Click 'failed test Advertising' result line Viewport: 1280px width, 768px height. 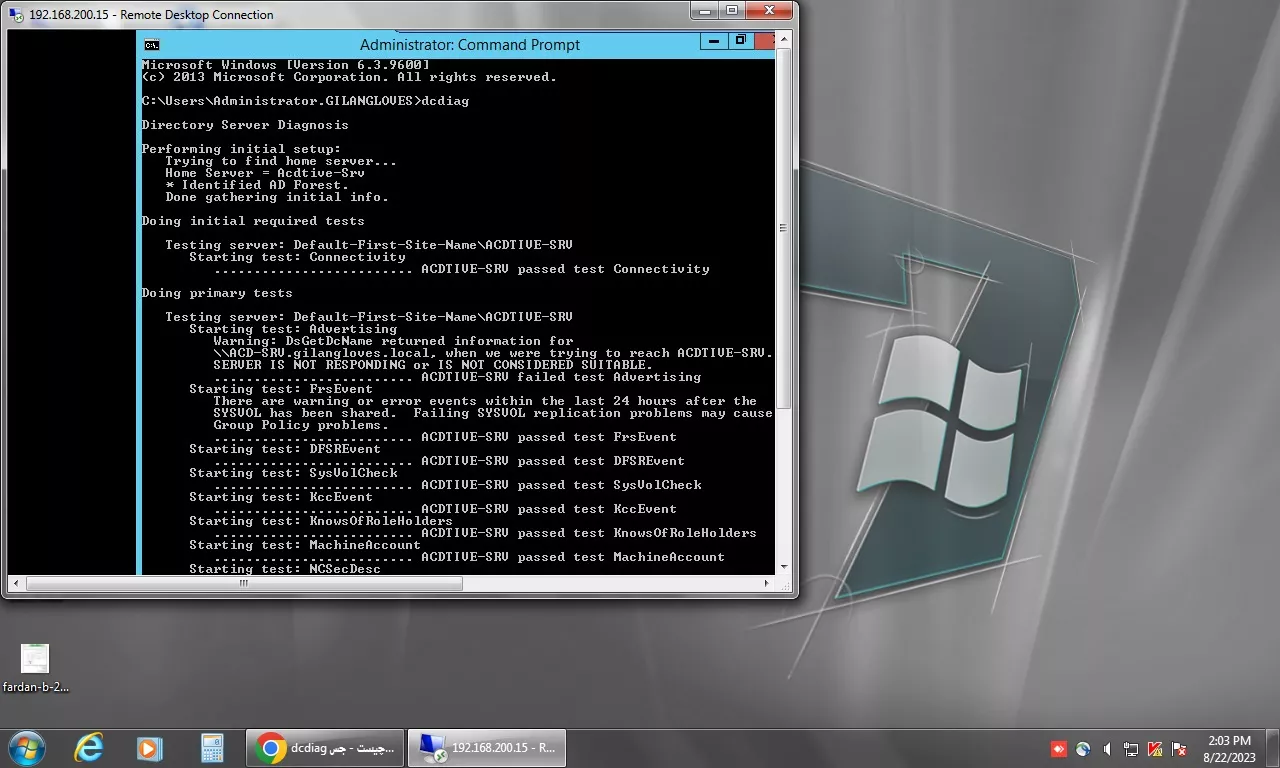pyautogui.click(x=457, y=377)
